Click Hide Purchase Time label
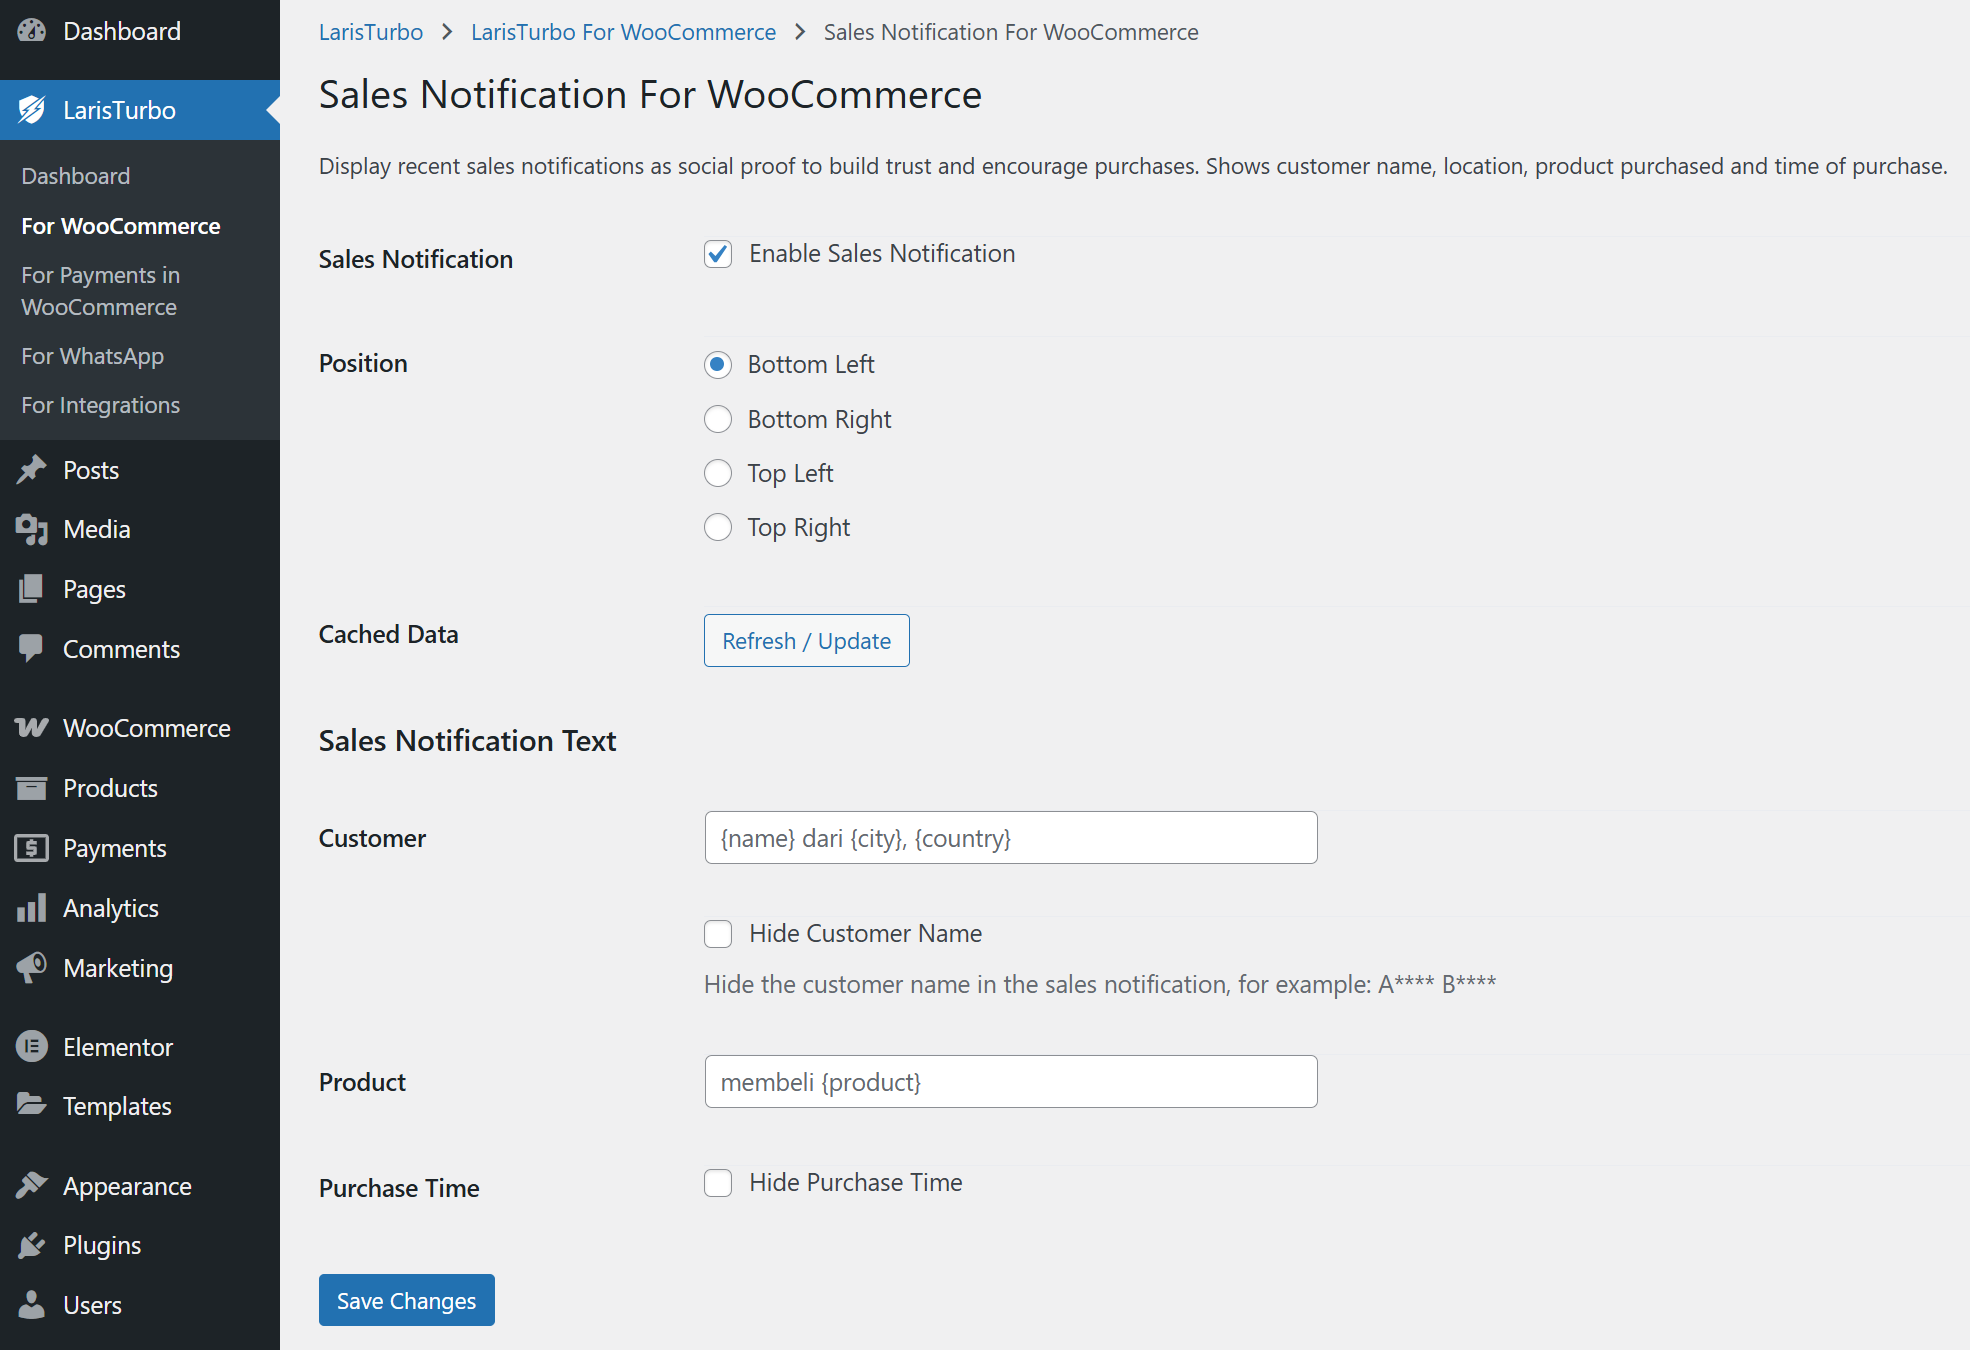1970x1350 pixels. pos(856,1183)
